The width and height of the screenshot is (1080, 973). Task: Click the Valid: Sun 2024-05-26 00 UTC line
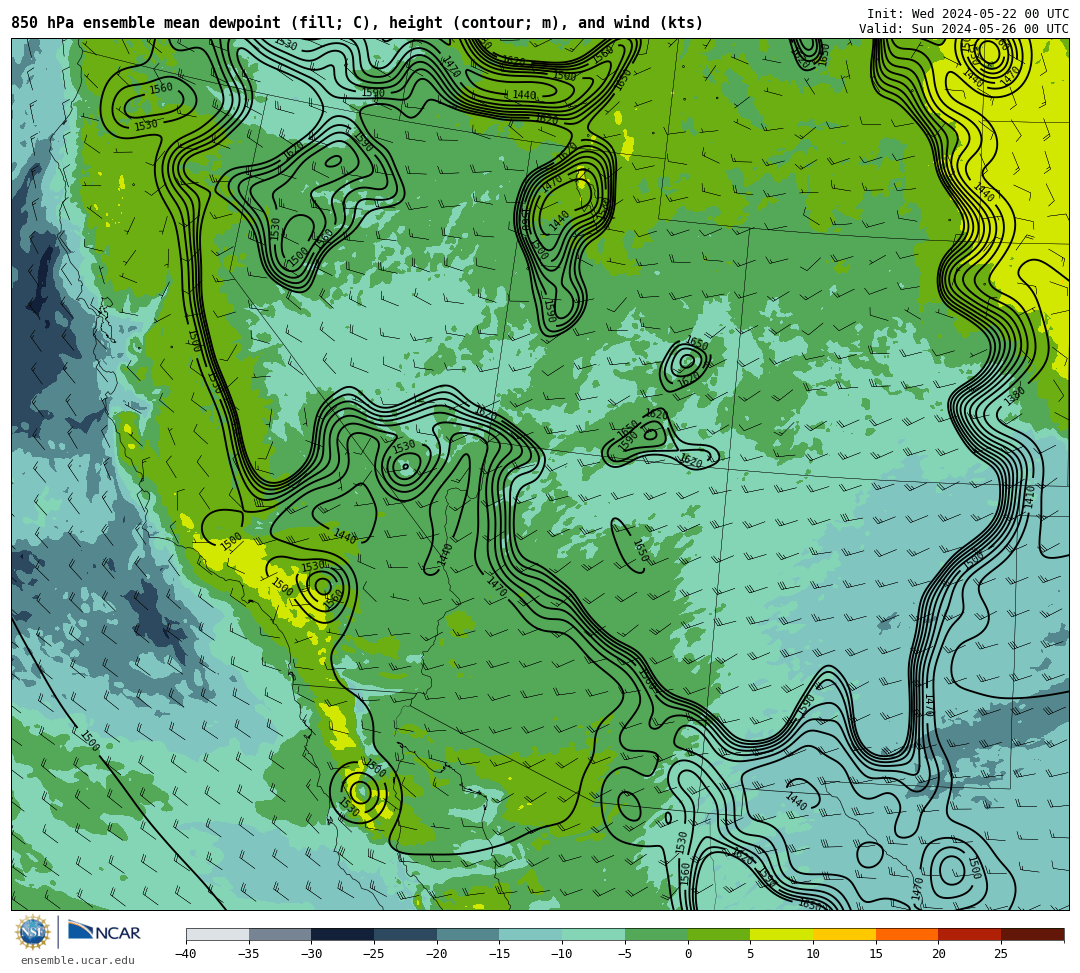964,29
